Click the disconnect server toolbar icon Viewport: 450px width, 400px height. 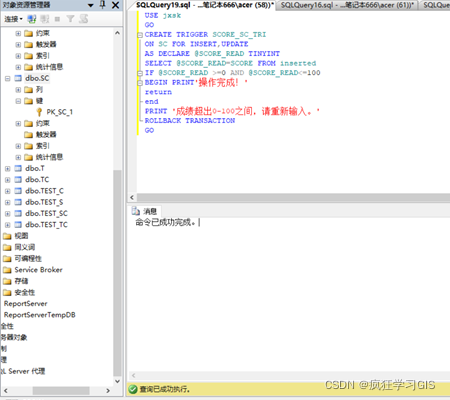(x=45, y=19)
